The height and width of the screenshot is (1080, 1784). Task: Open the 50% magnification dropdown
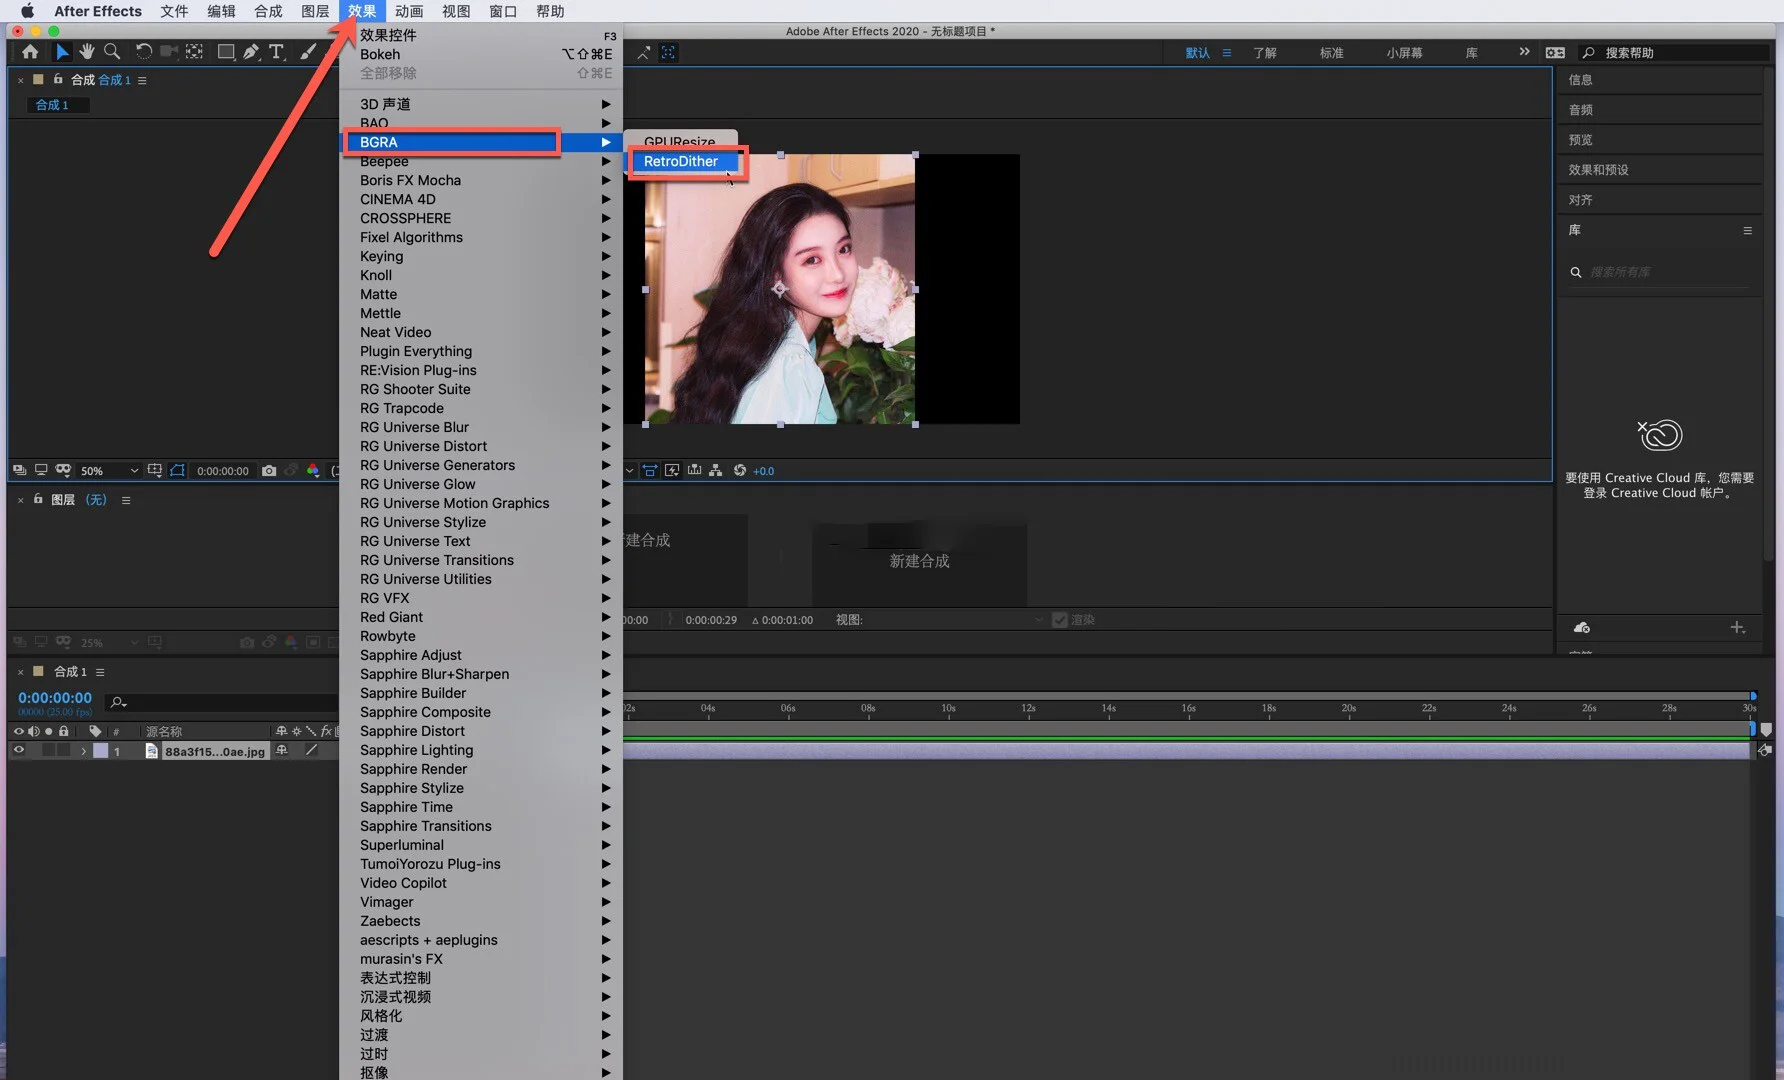tap(110, 470)
